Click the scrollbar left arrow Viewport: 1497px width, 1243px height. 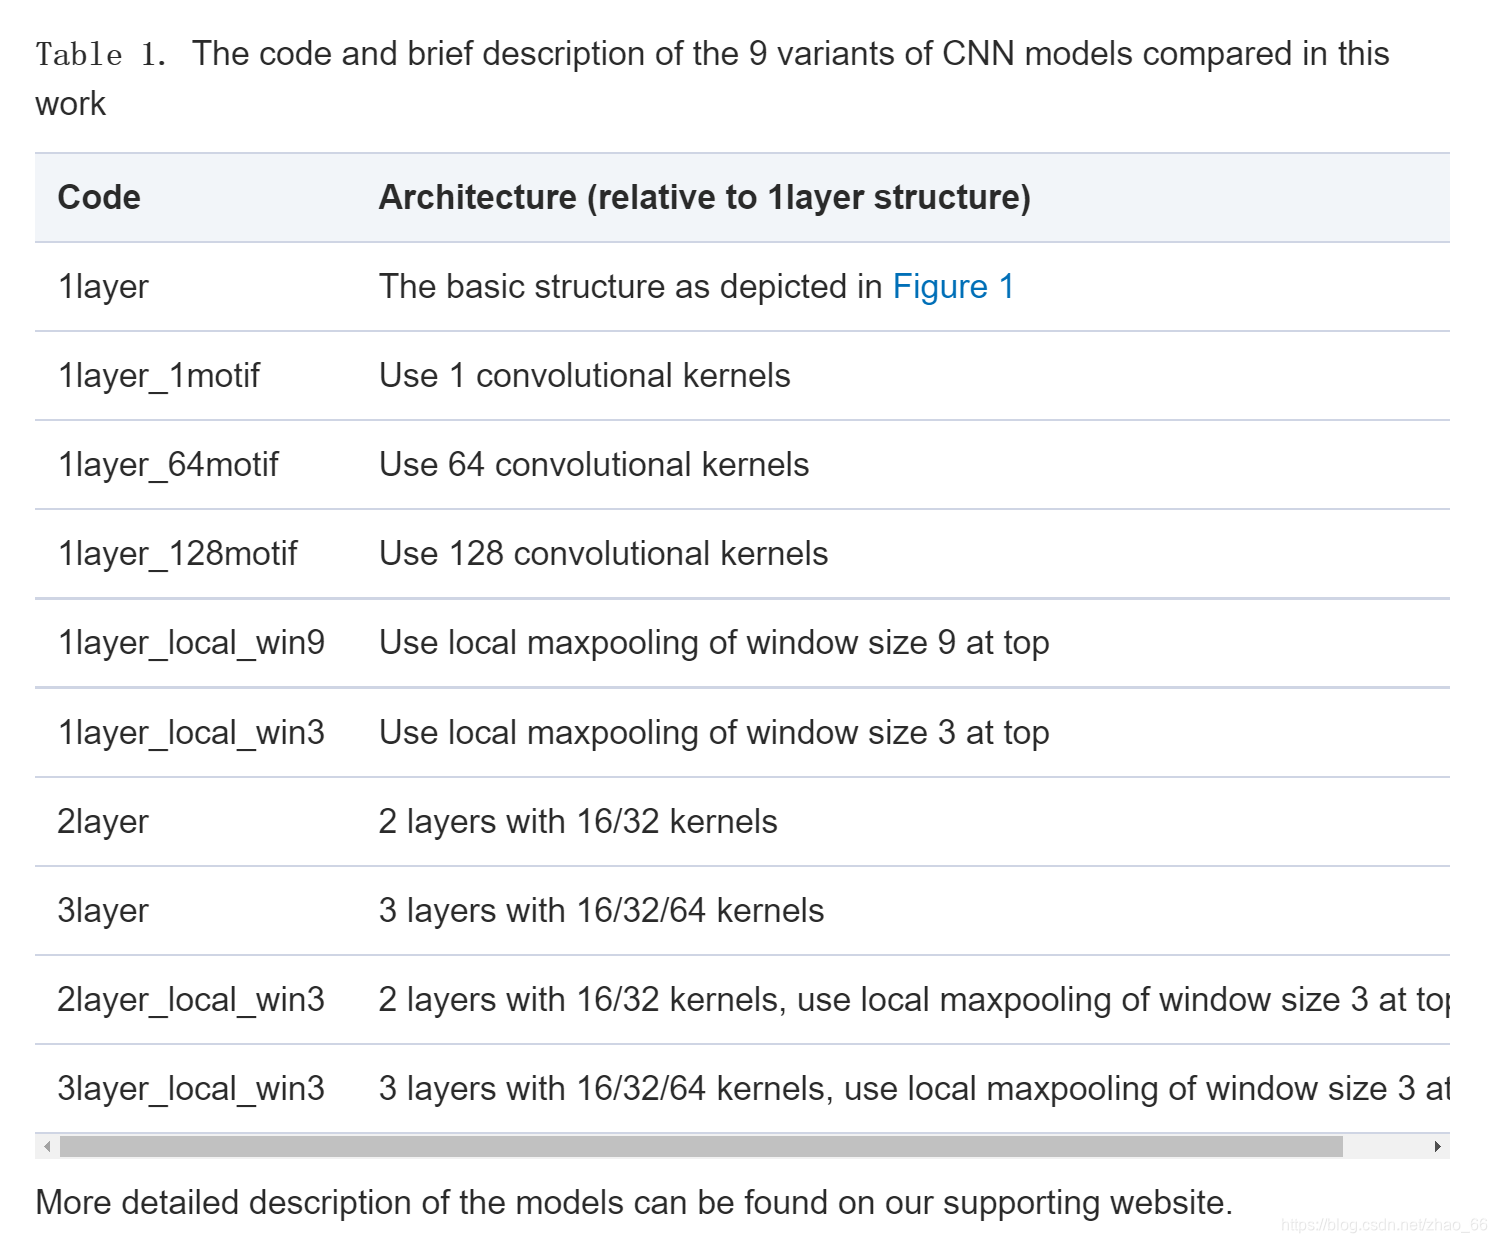pyautogui.click(x=47, y=1146)
